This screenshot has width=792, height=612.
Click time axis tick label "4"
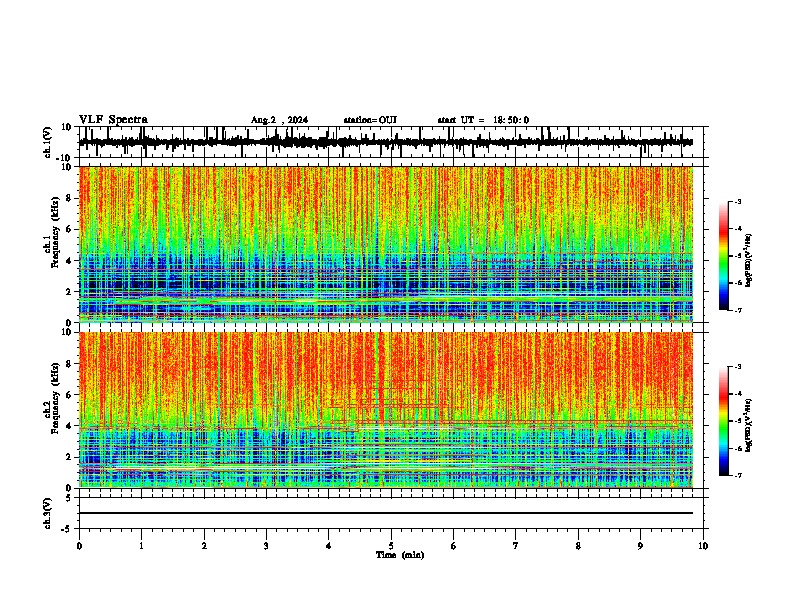click(329, 546)
